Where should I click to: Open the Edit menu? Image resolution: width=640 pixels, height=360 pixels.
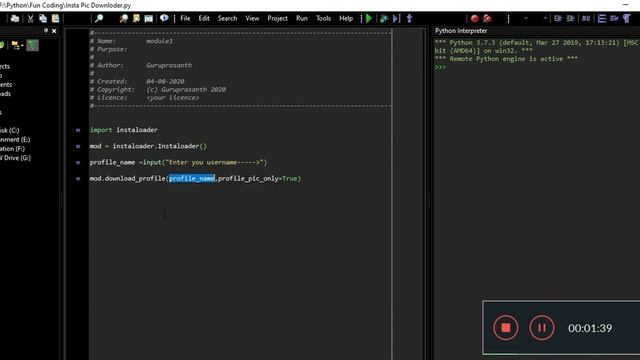click(204, 18)
